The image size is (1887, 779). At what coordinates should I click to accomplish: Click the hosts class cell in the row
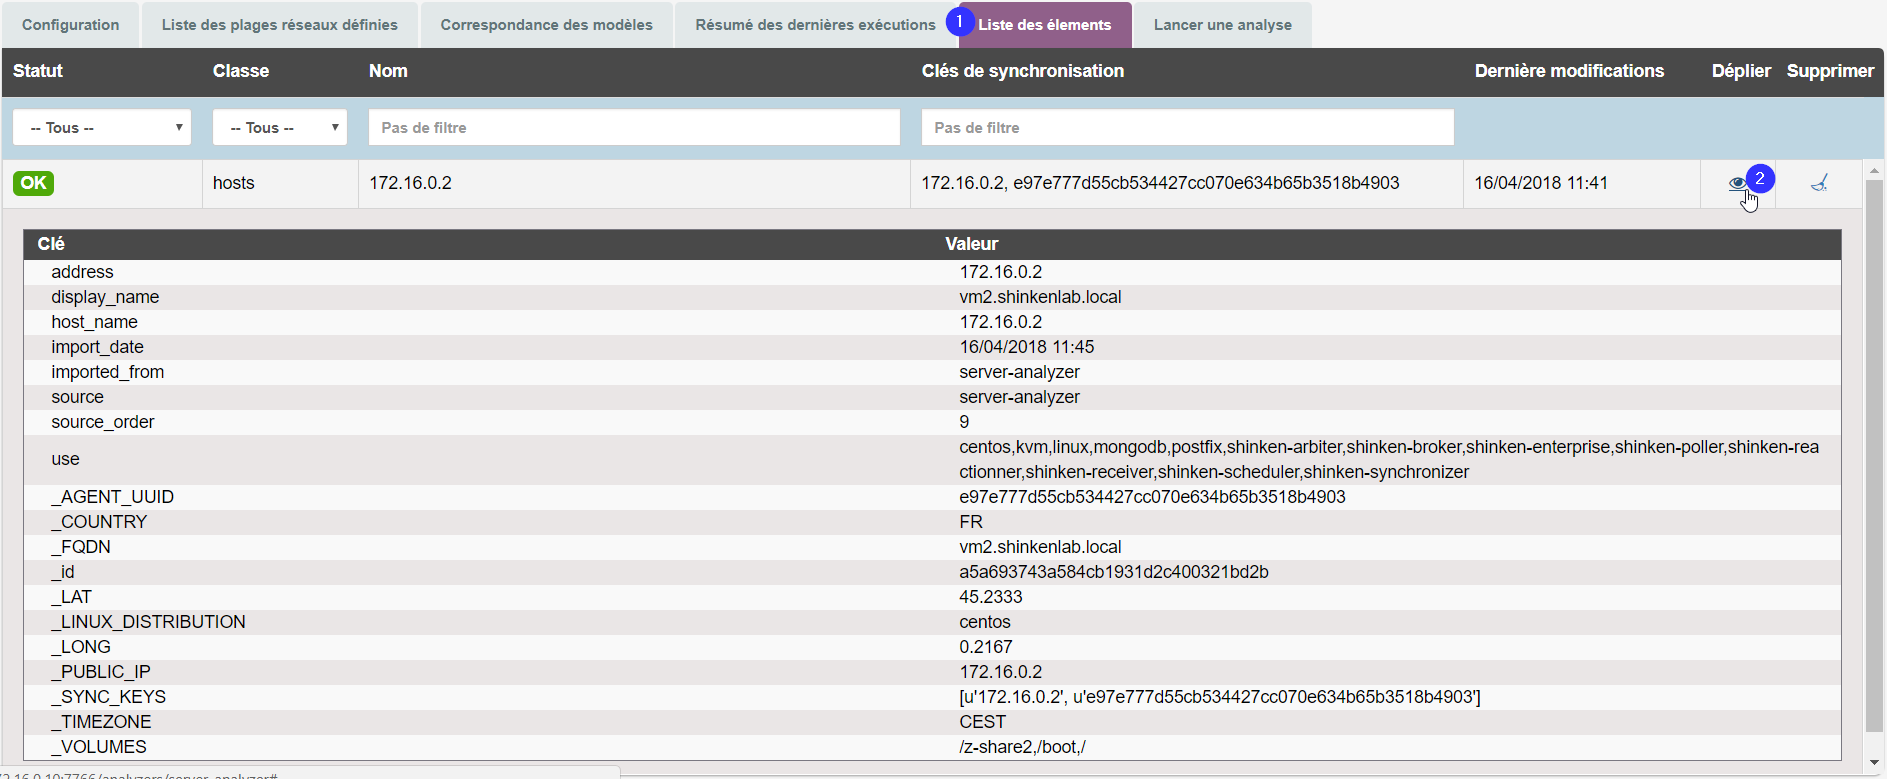tap(234, 183)
